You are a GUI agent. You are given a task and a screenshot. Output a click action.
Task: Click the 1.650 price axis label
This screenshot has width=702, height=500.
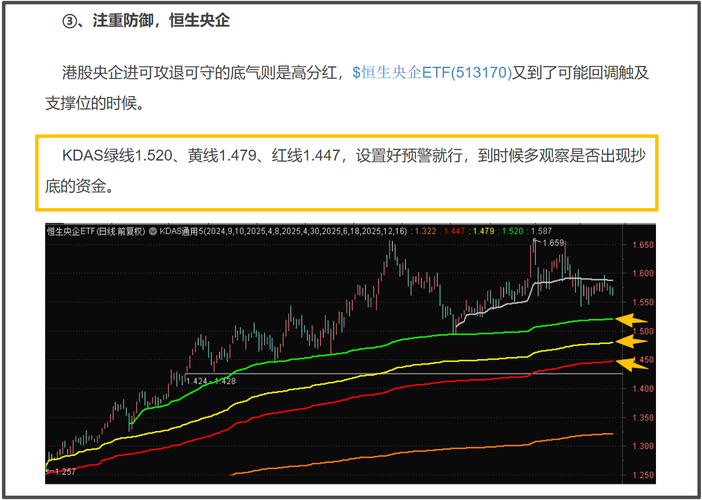click(x=643, y=245)
